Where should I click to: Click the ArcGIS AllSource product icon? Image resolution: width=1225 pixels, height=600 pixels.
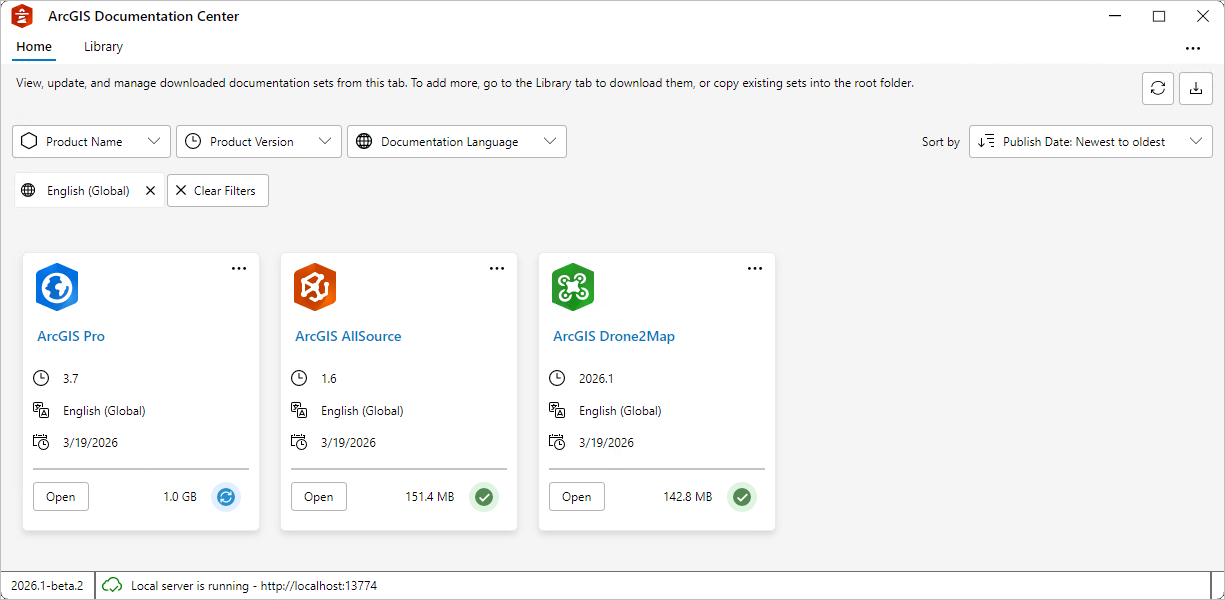pos(315,288)
